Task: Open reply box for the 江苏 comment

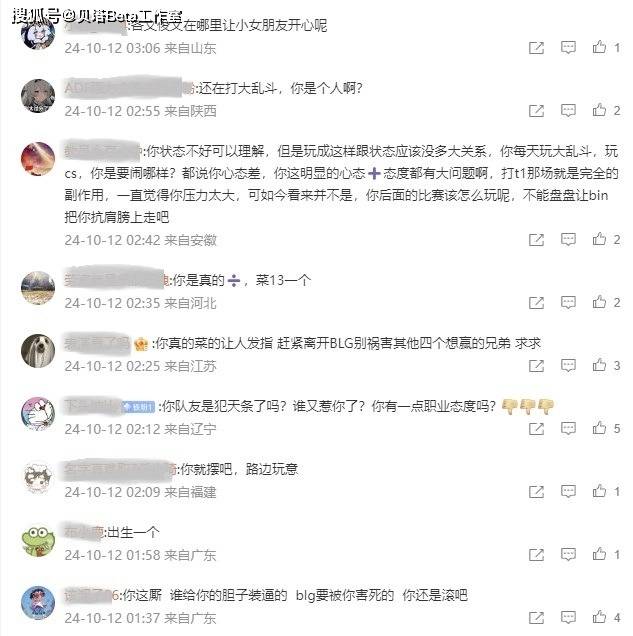Action: (568, 365)
